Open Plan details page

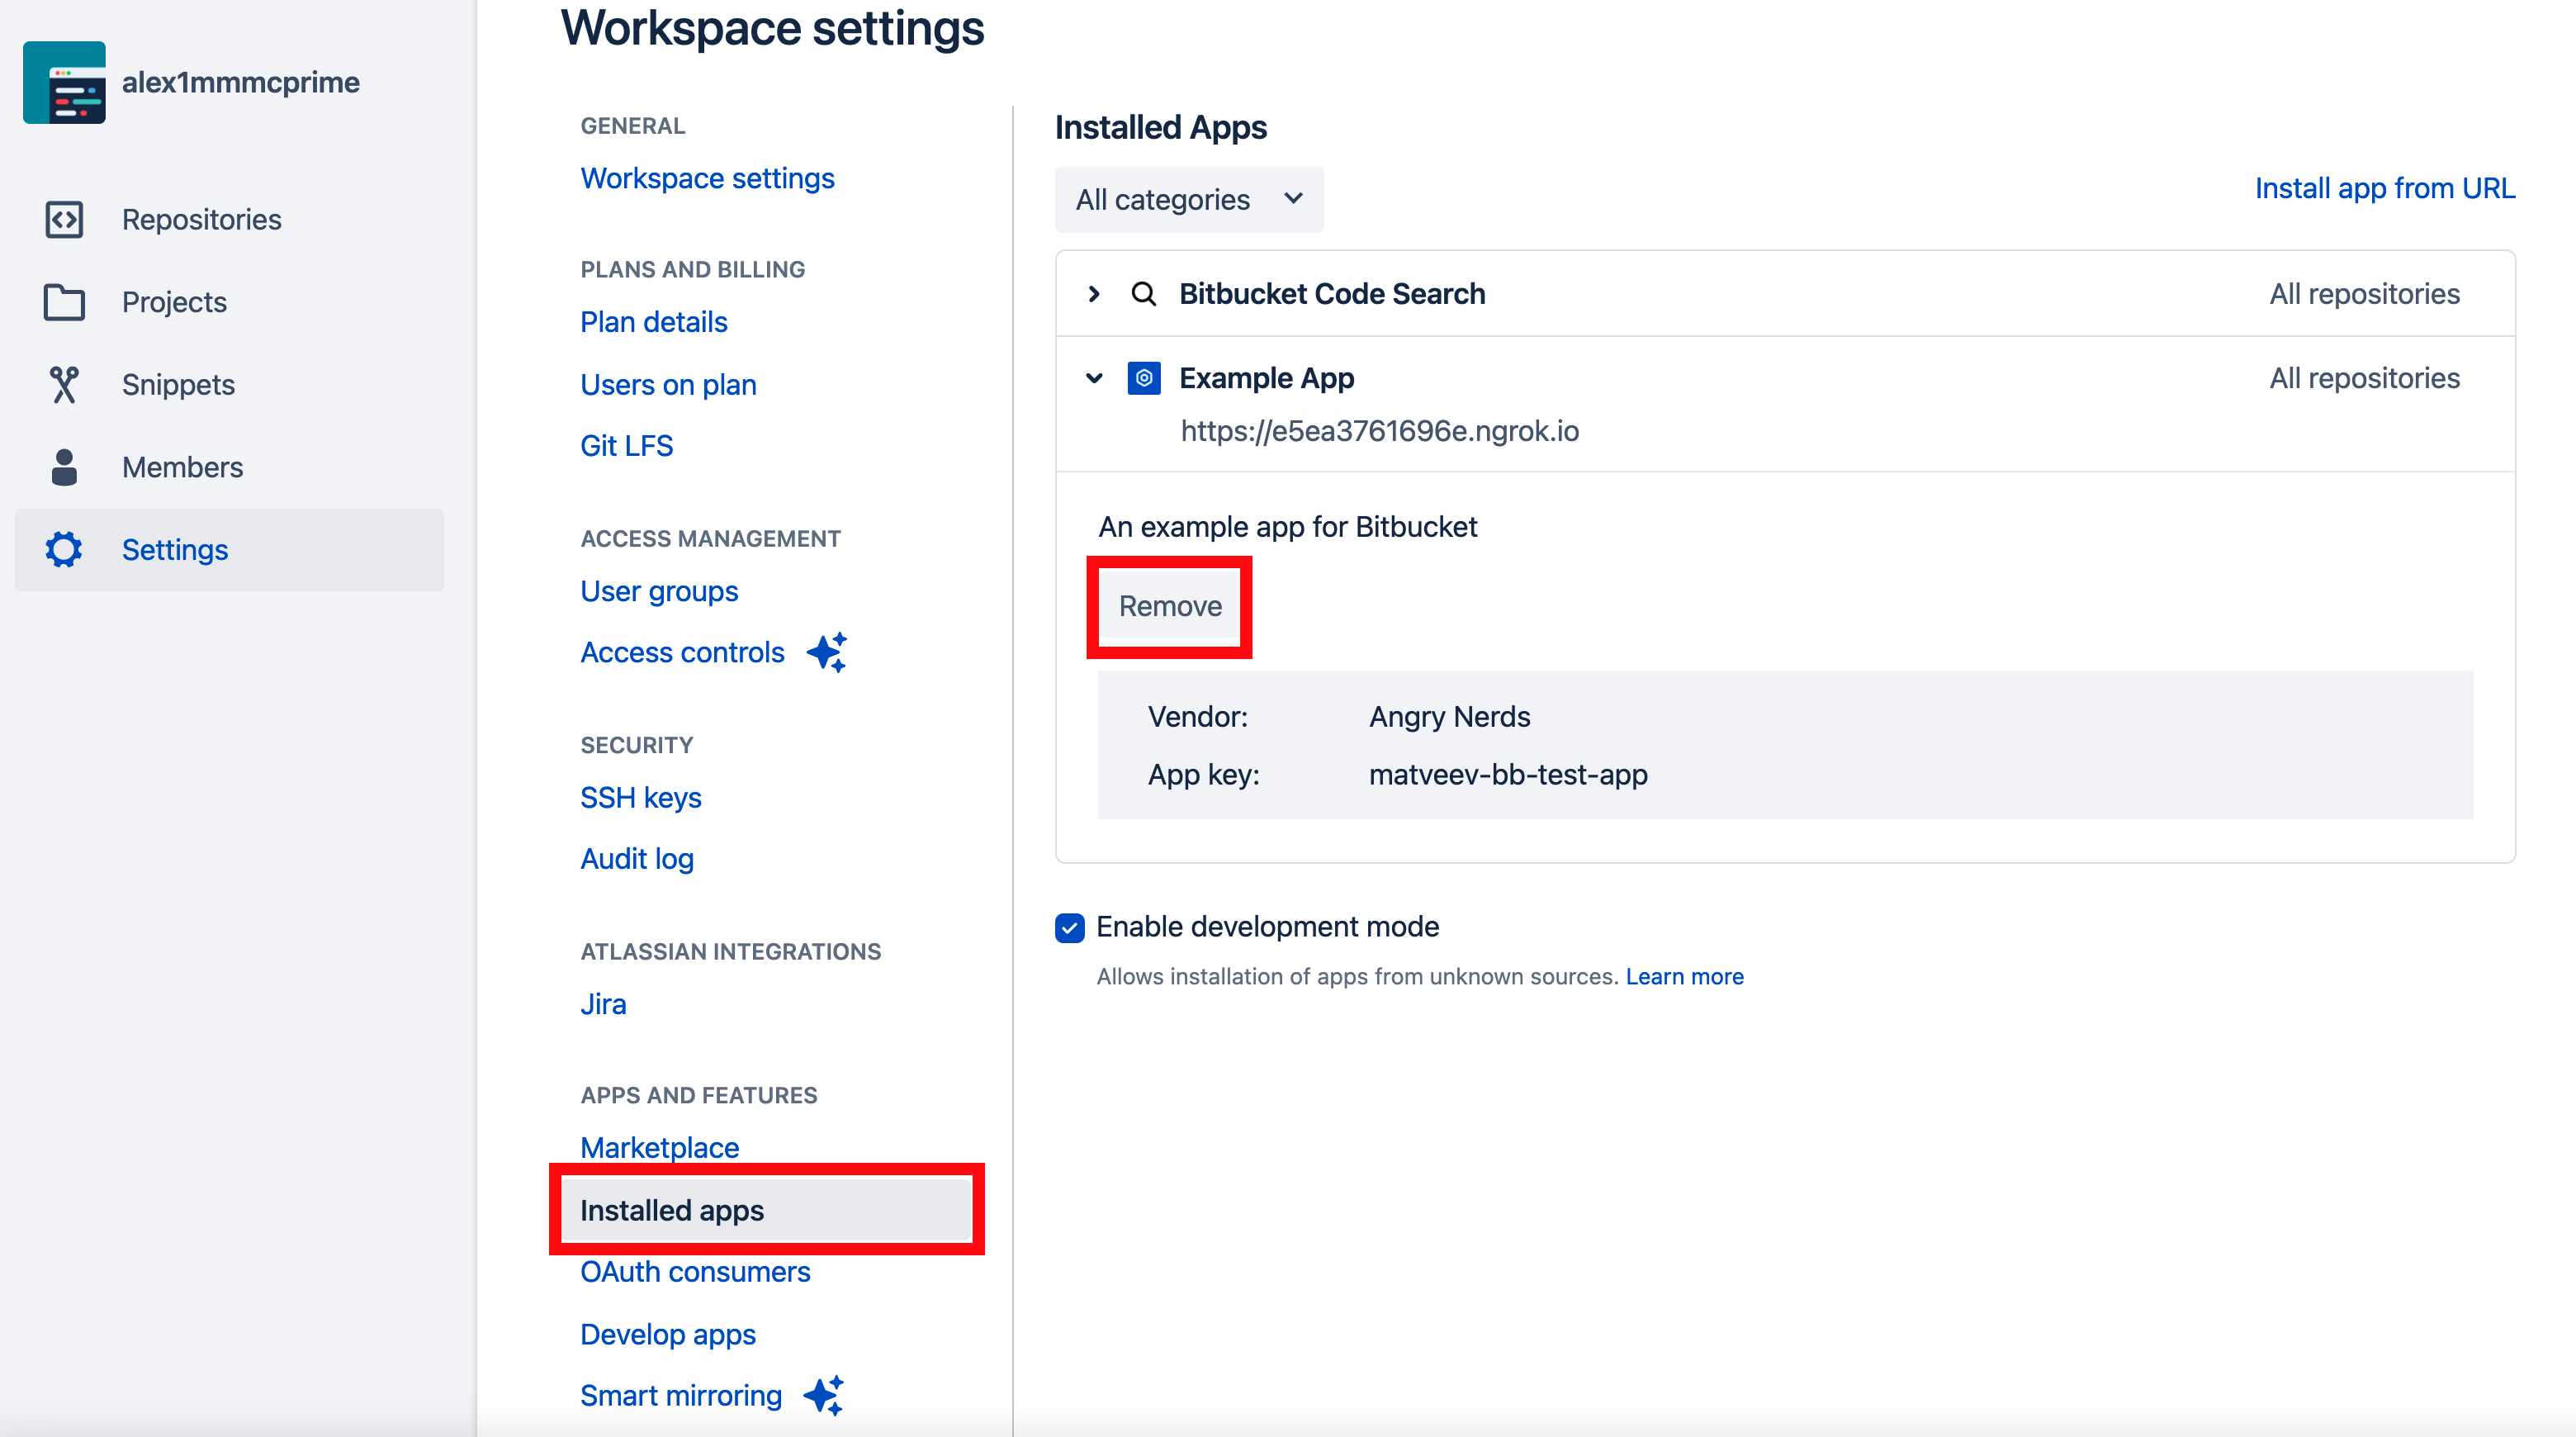[x=654, y=322]
